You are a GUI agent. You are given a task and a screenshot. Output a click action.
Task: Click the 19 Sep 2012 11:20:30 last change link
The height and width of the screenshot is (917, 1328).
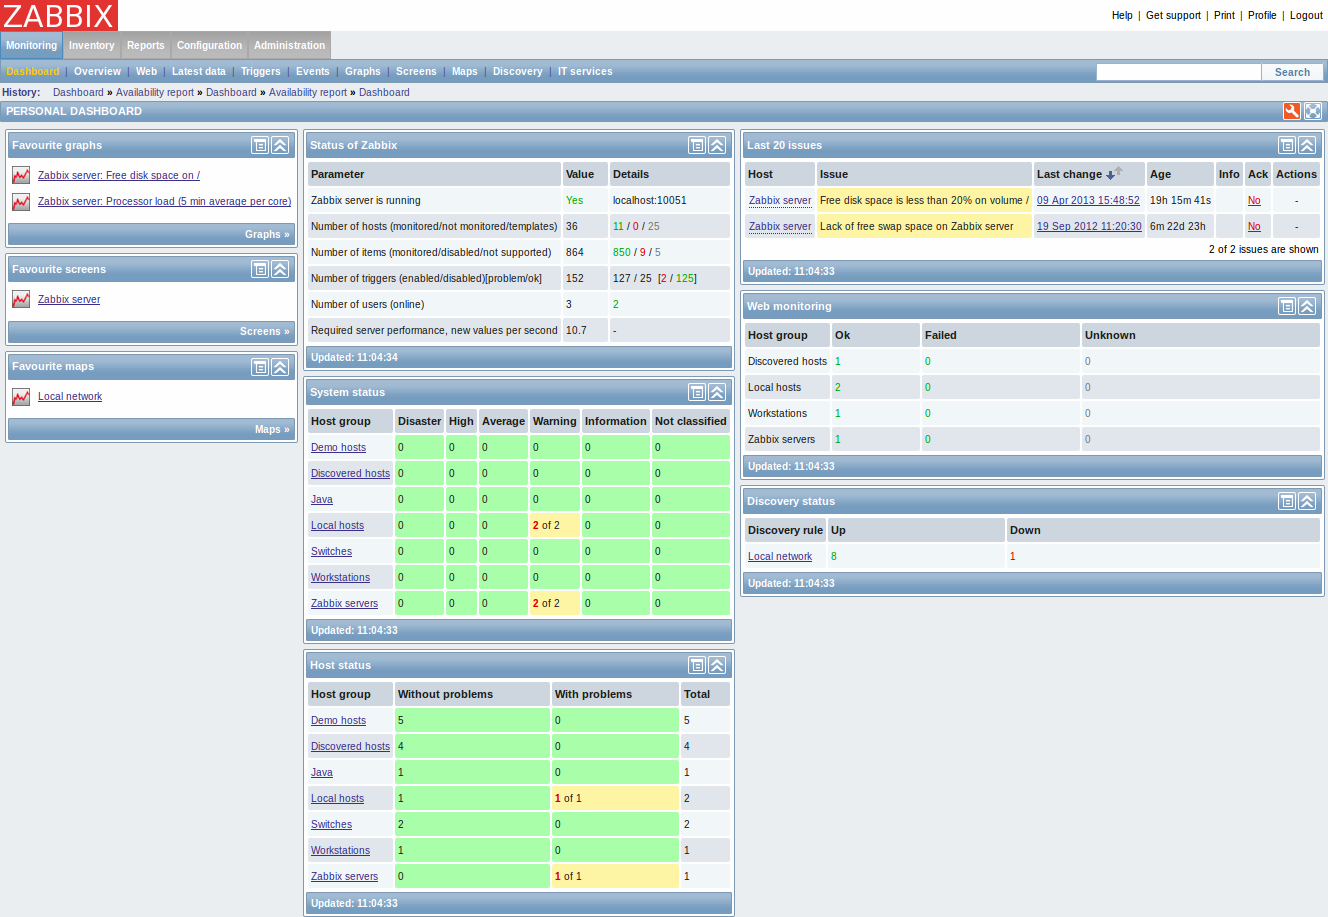[x=1089, y=226]
